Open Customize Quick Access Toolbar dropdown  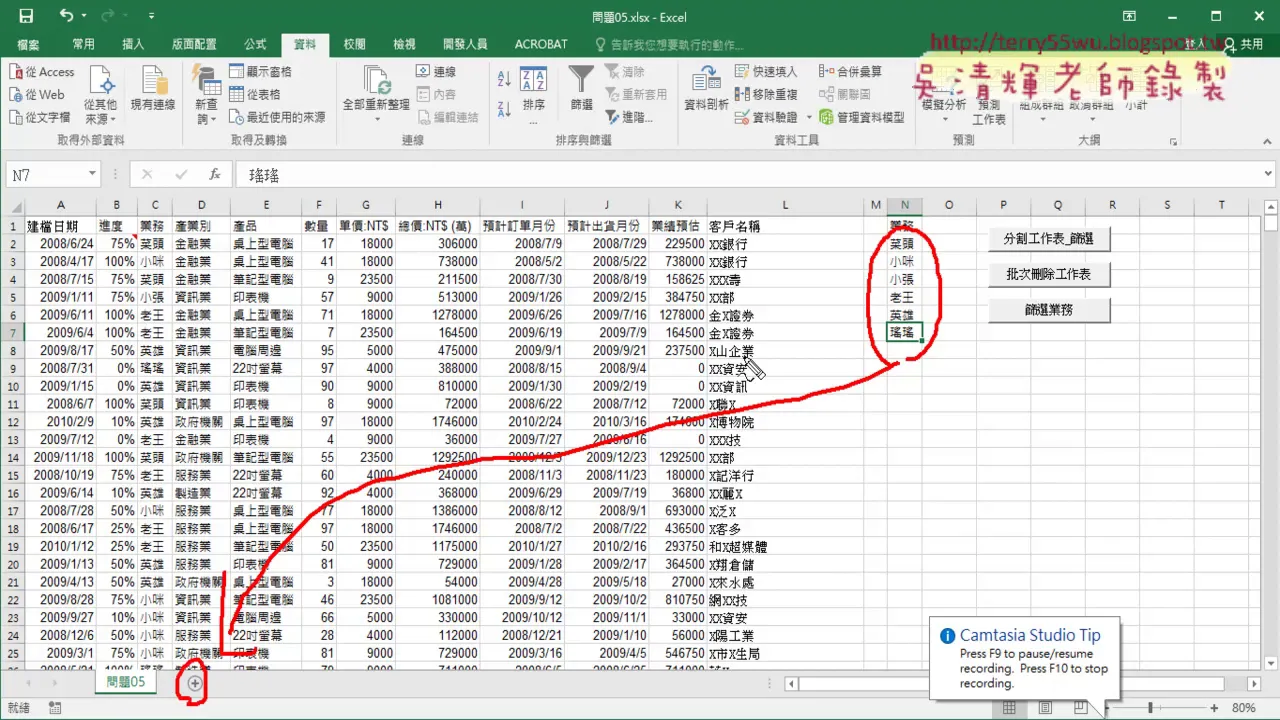151,17
